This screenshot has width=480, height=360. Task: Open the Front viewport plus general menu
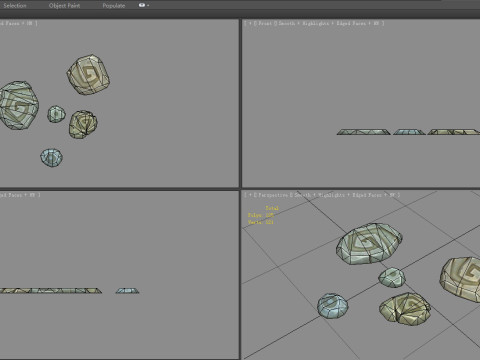click(x=250, y=23)
